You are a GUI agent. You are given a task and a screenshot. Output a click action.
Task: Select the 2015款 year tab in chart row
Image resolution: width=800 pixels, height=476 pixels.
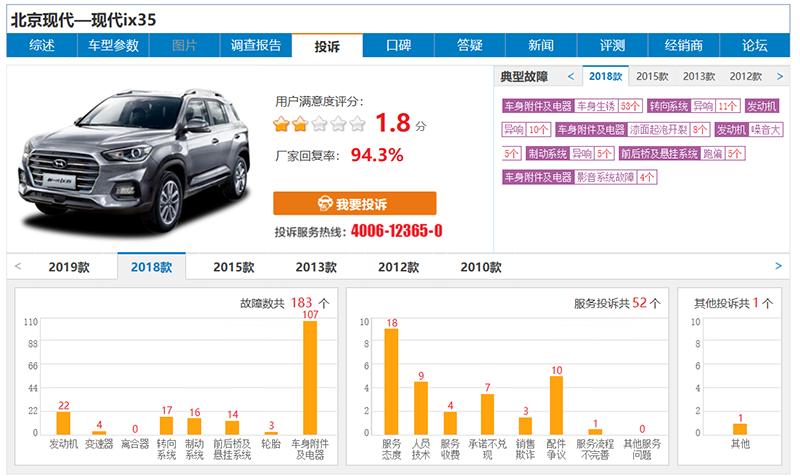click(234, 267)
